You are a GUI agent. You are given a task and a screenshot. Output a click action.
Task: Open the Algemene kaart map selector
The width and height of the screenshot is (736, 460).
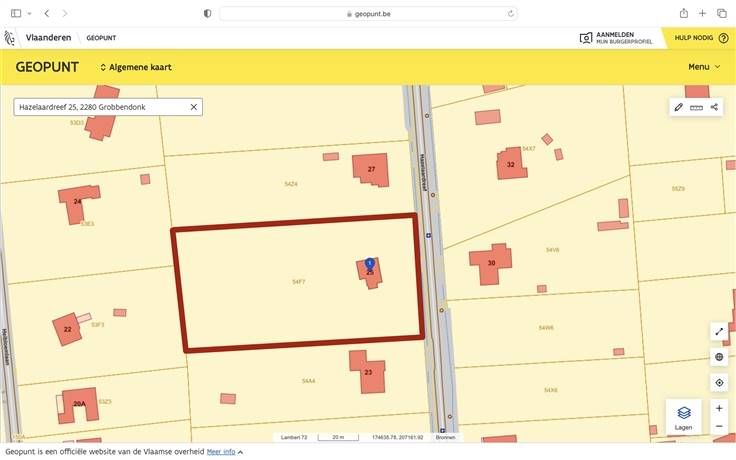point(135,67)
